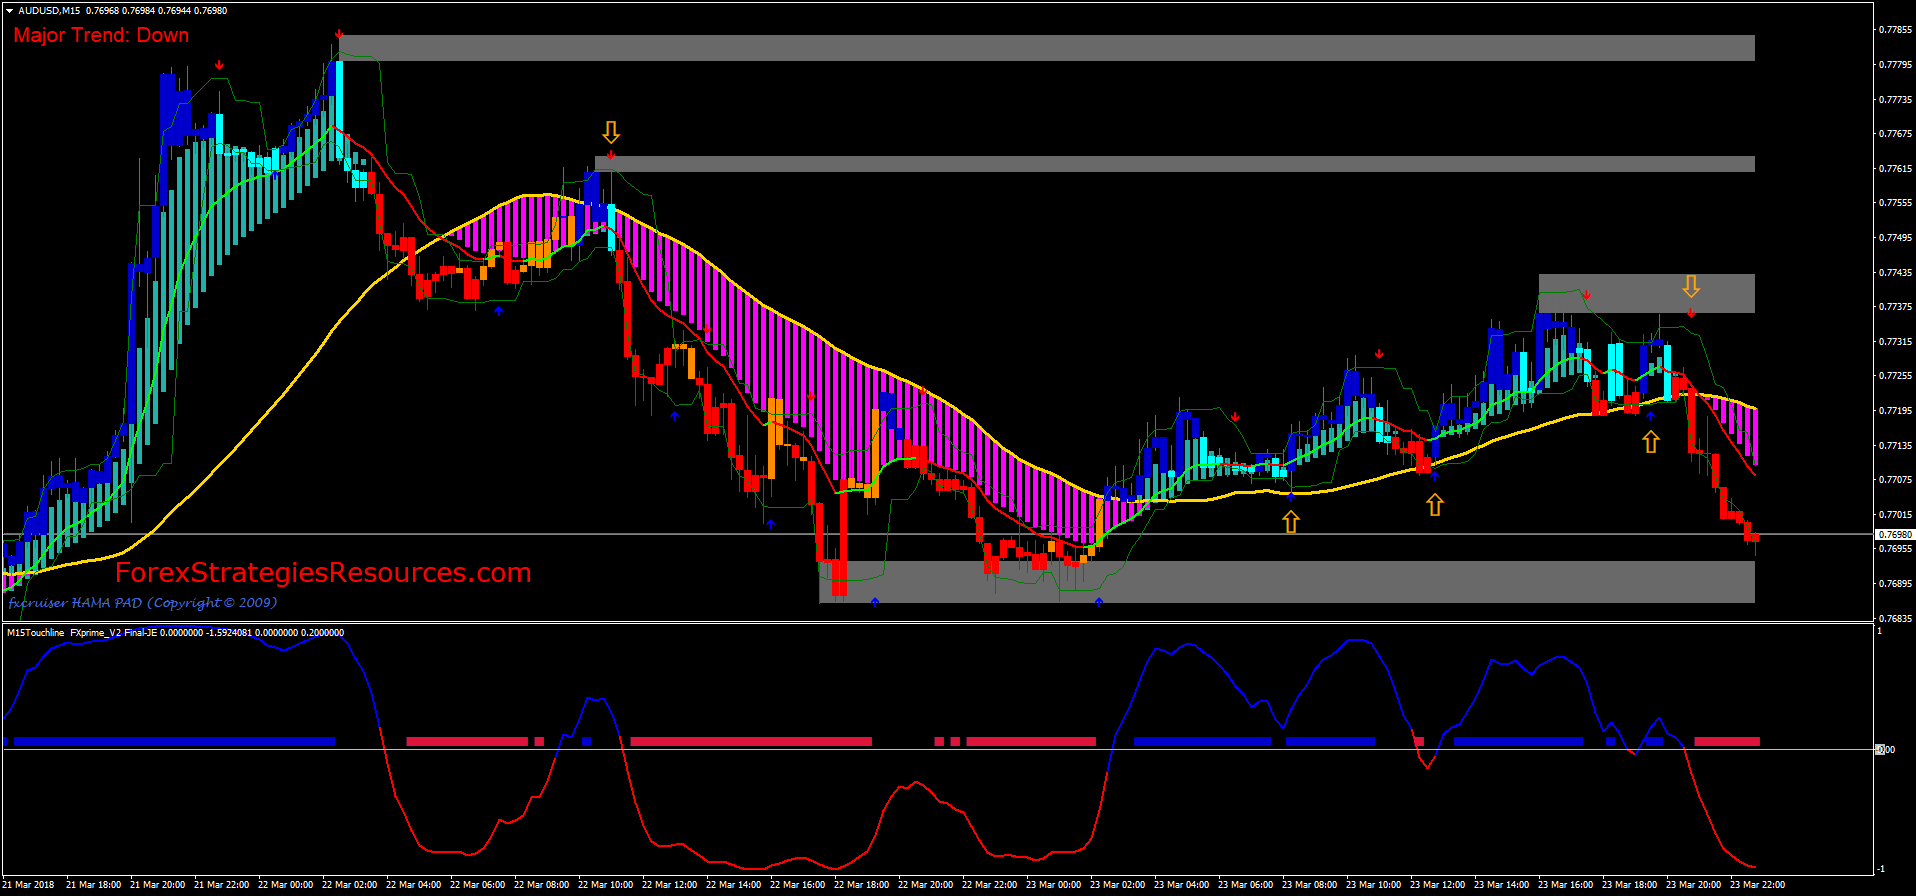Viewport: 1916px width, 896px height.
Task: Open the AUDUSD,M15 chart dropdown triangle
Action: [x=9, y=11]
